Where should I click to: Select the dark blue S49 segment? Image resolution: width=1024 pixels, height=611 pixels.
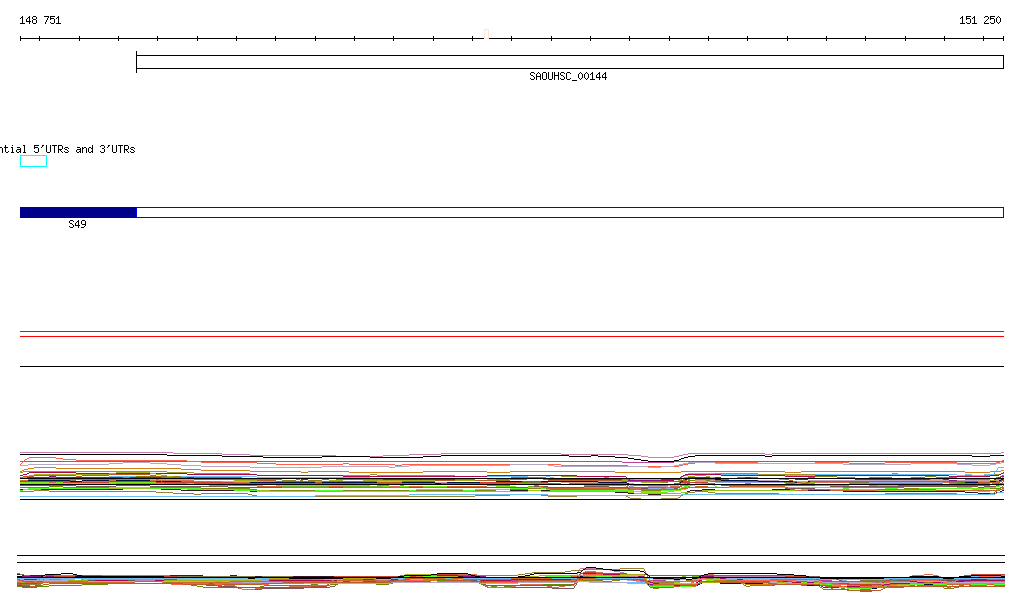pos(78,212)
